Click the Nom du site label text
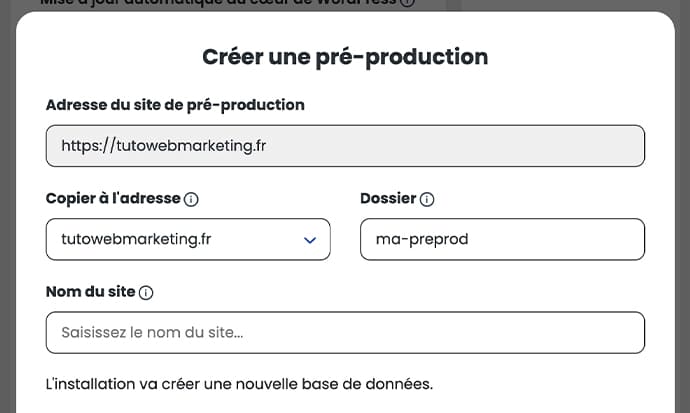Viewport: 690px width, 413px height. click(x=90, y=293)
